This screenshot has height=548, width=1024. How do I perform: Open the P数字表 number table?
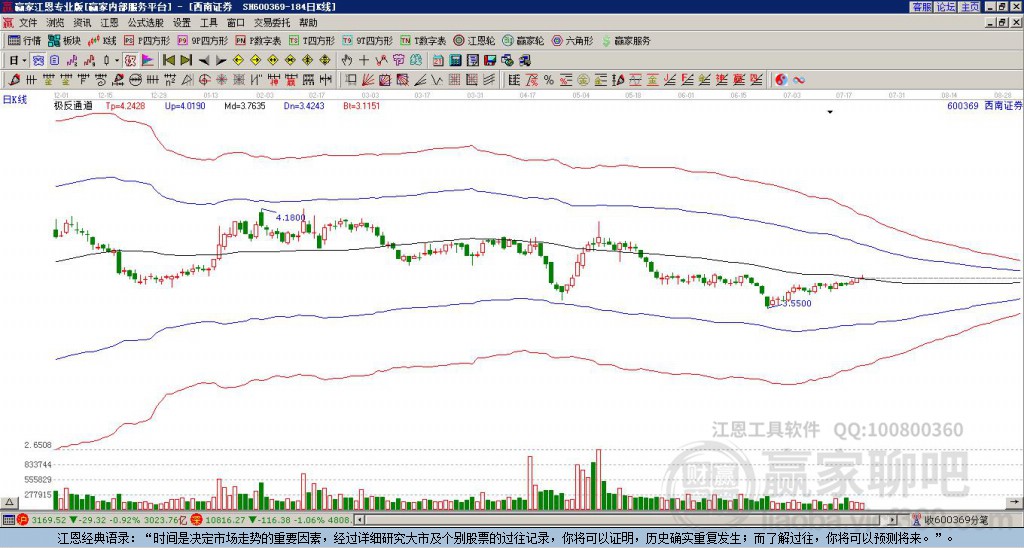258,40
